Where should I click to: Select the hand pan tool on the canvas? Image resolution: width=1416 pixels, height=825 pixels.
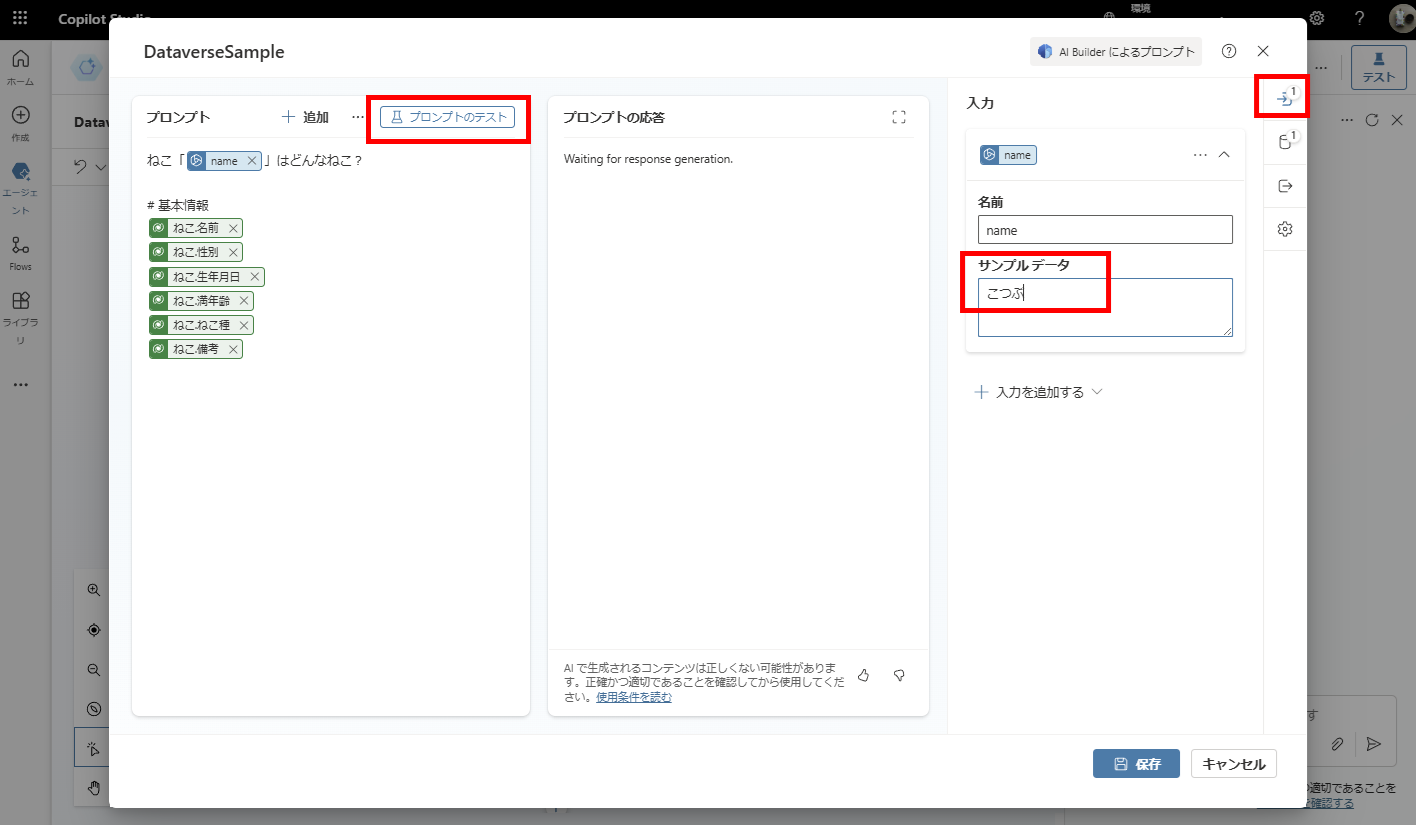coord(93,788)
